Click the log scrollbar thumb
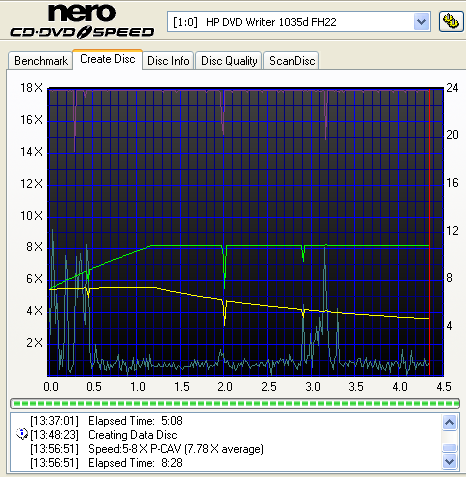The height and width of the screenshot is (477, 466). pyautogui.click(x=449, y=448)
